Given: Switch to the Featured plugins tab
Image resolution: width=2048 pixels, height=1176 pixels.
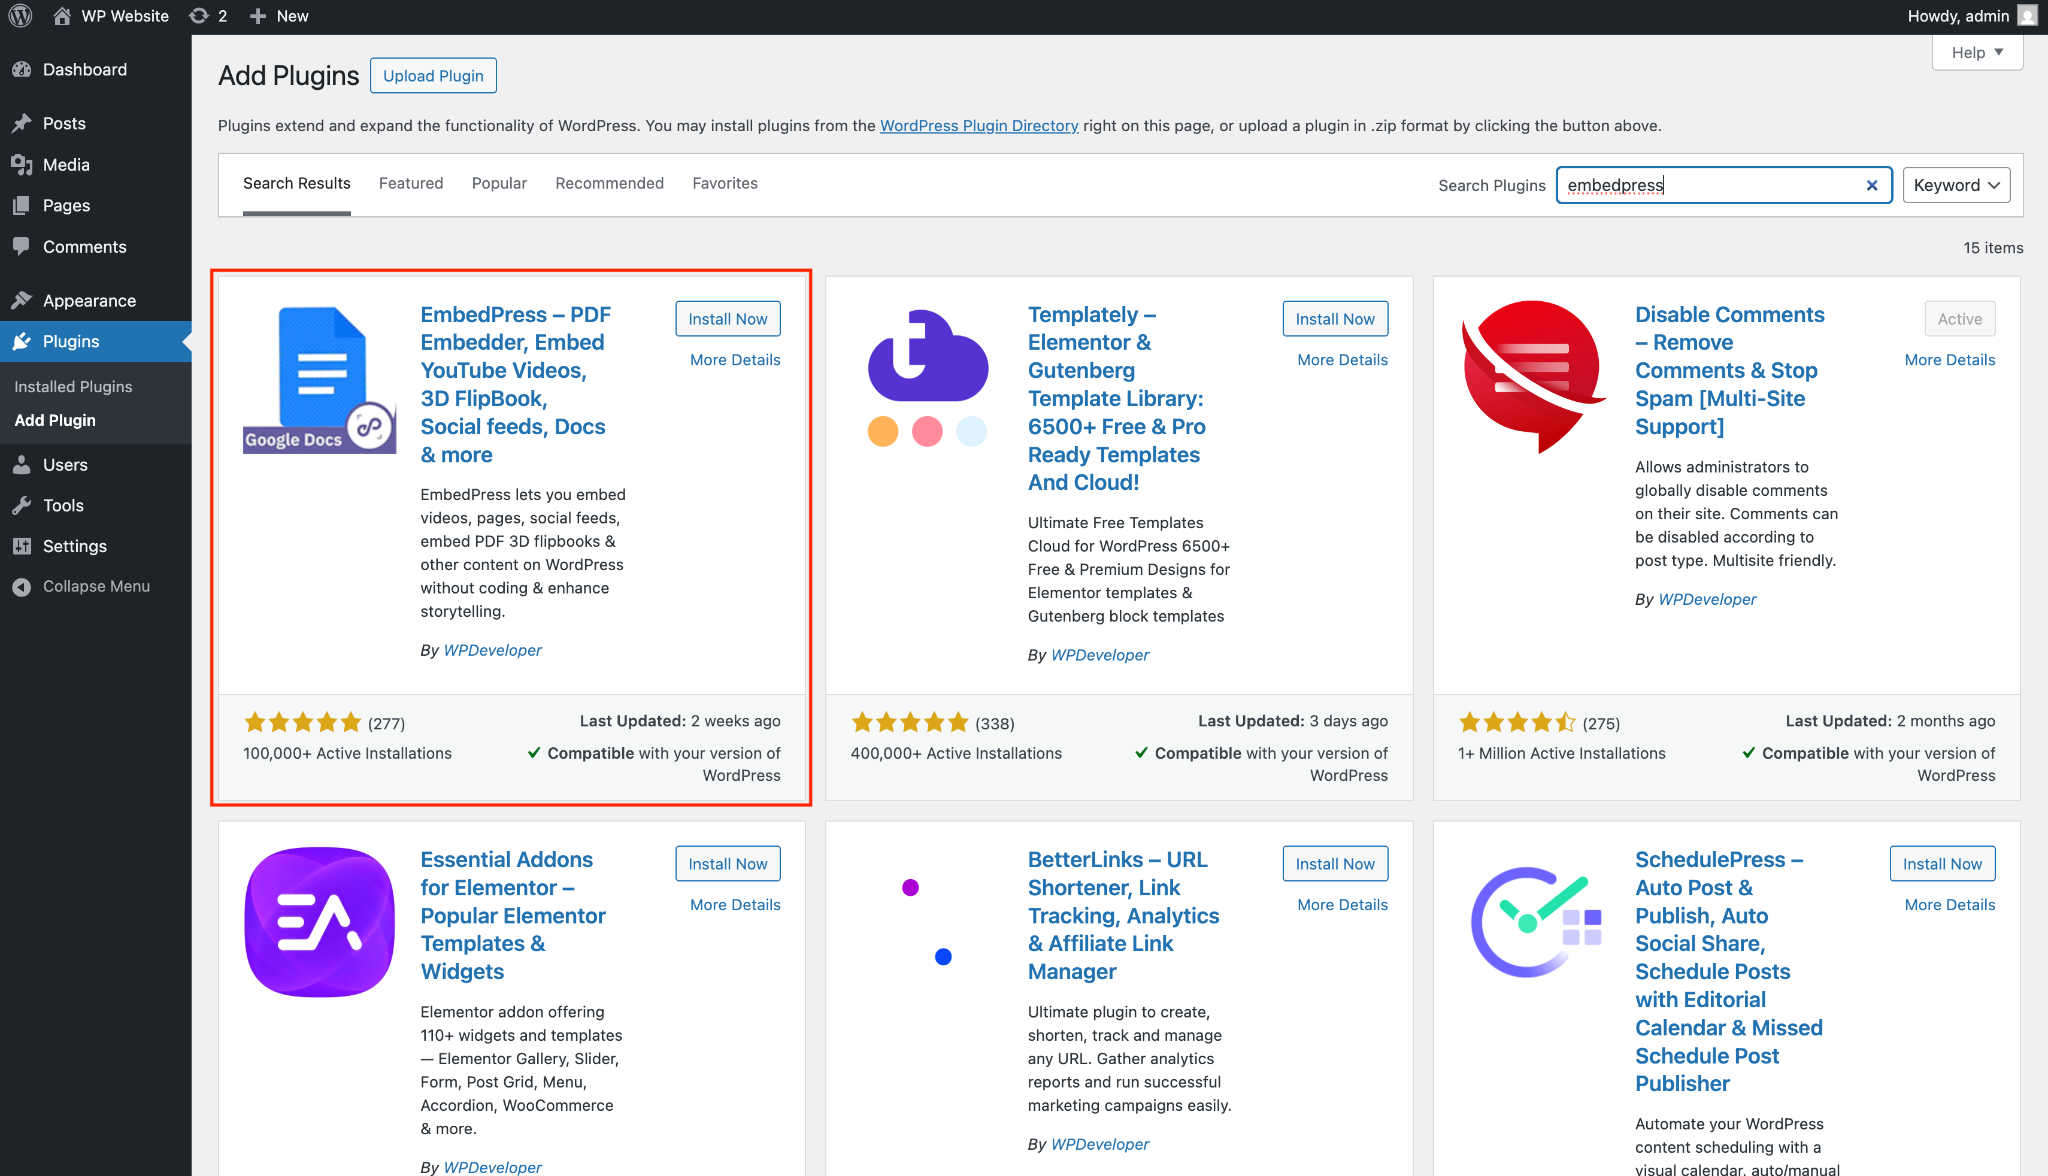Looking at the screenshot, I should click(411, 183).
